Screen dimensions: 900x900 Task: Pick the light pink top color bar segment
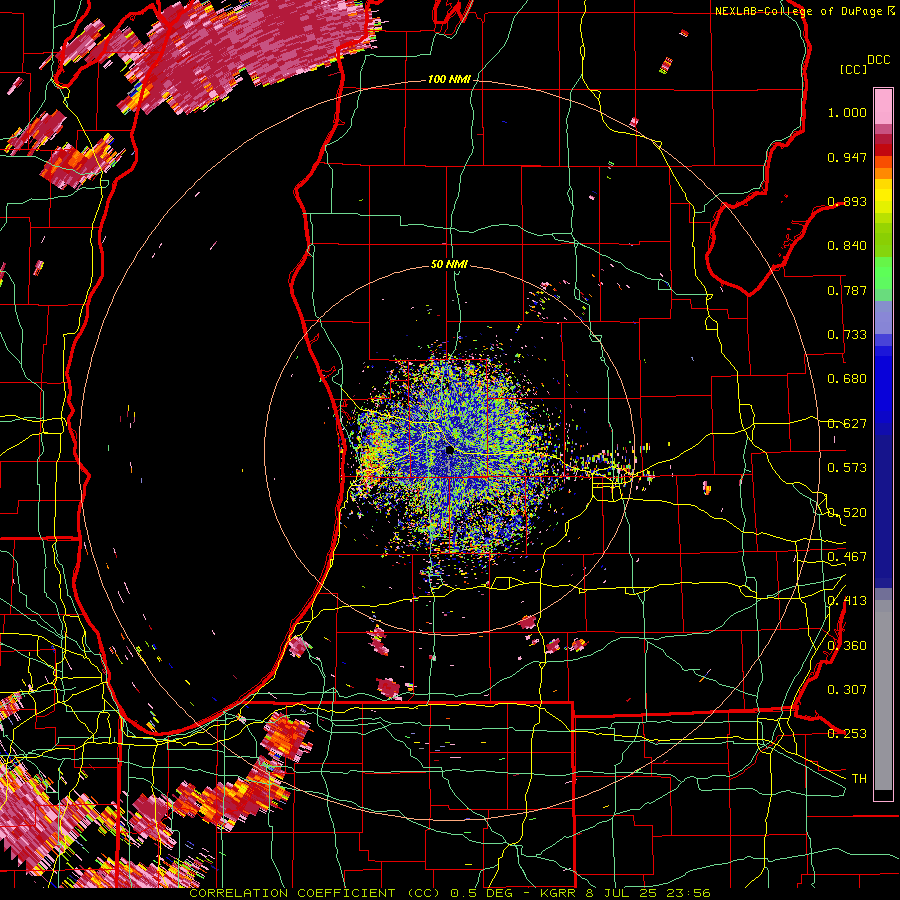coord(883,106)
